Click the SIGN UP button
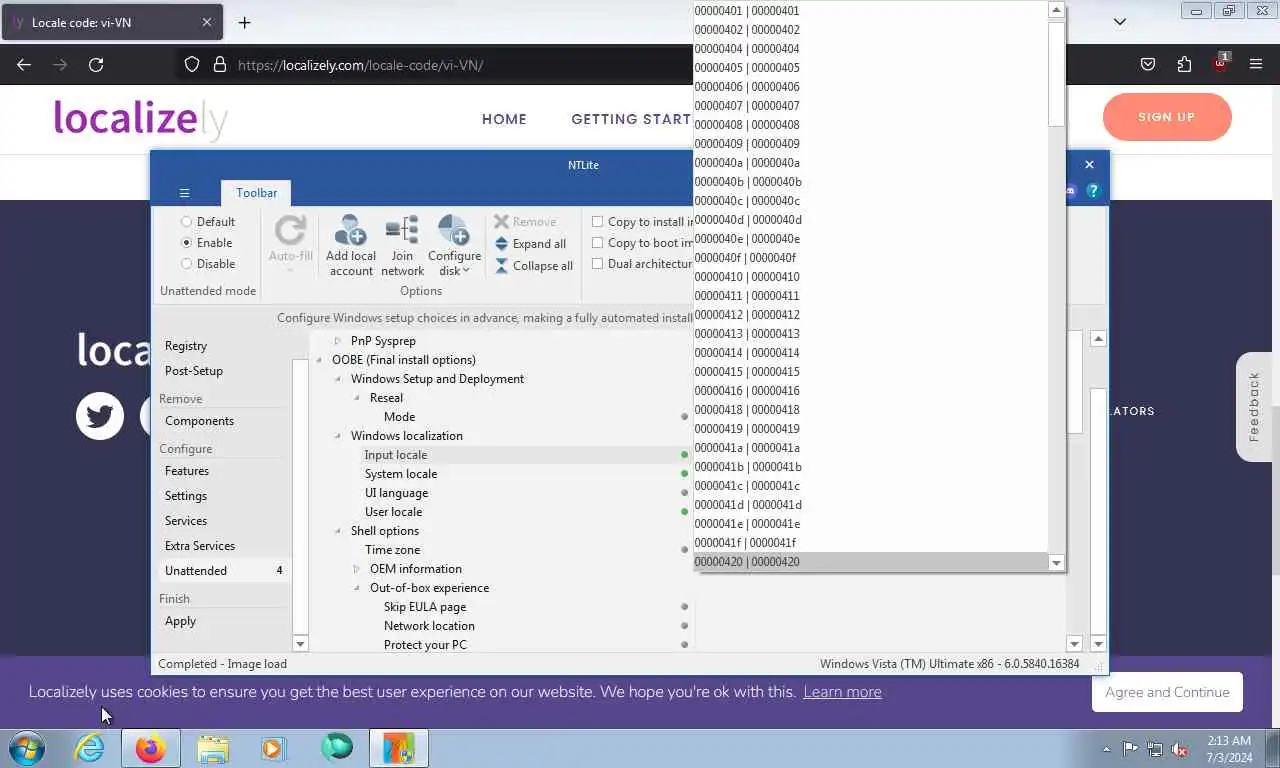1280x768 pixels. 1167,117
